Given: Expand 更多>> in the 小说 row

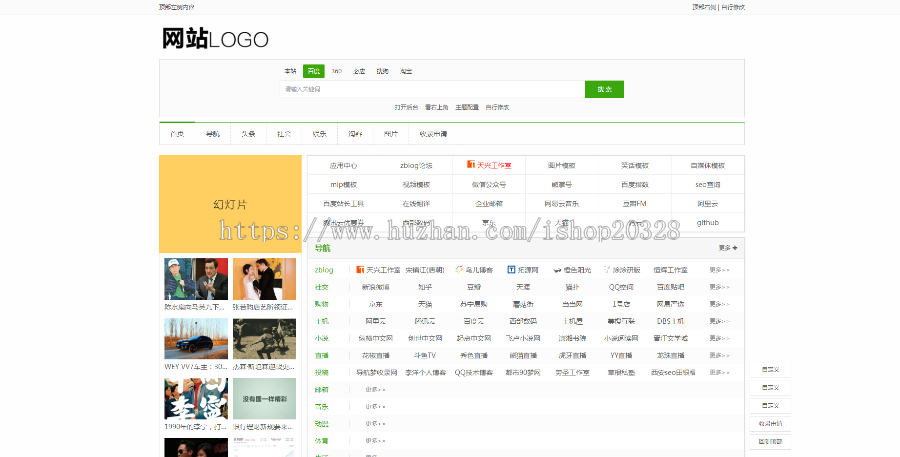Looking at the screenshot, I should pyautogui.click(x=719, y=338).
